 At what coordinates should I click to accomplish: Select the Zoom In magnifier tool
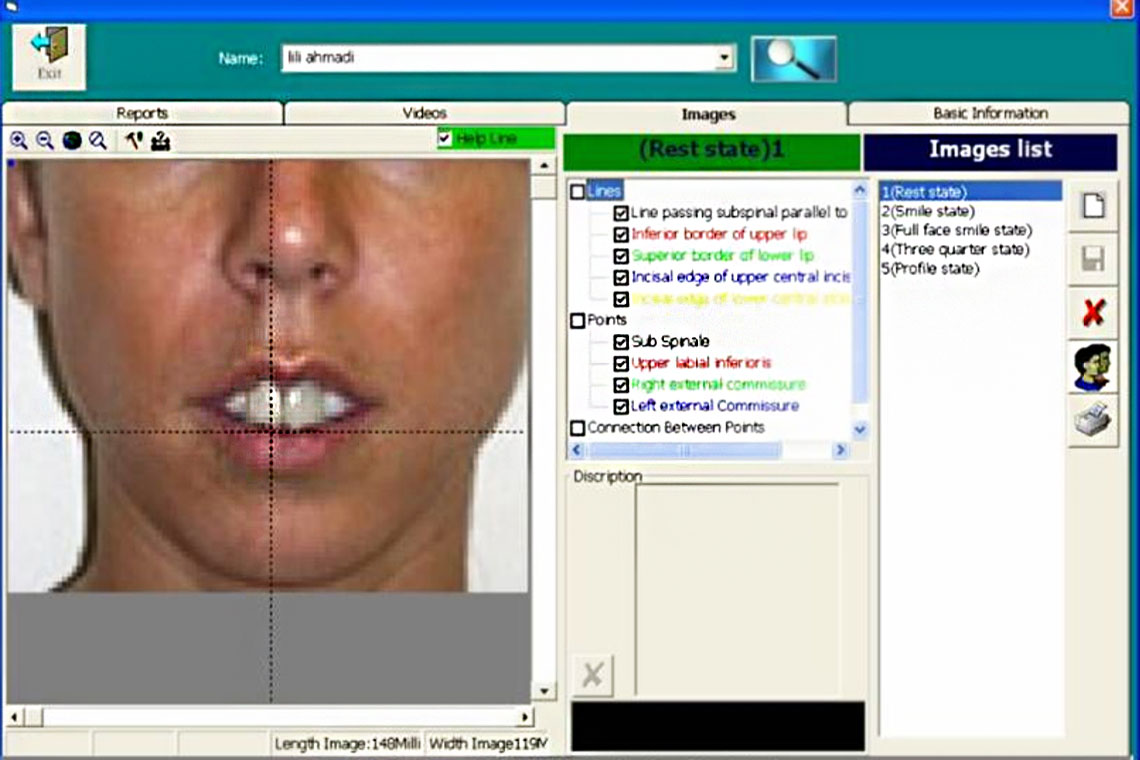point(18,140)
